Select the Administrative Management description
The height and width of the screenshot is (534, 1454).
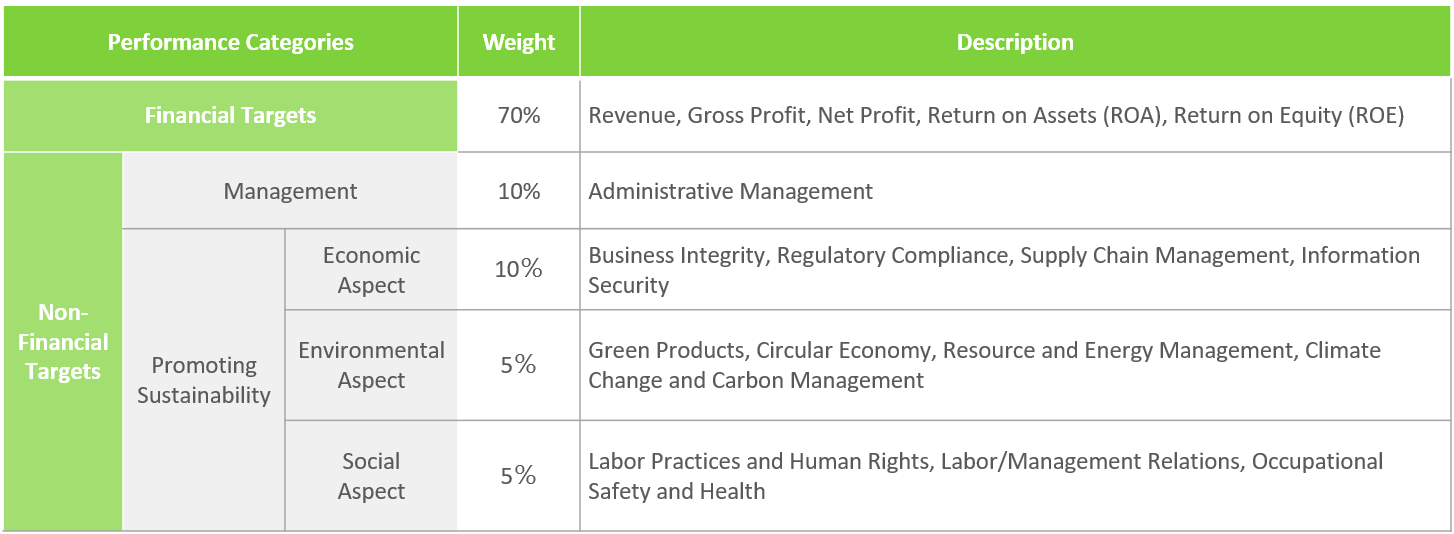pyautogui.click(x=730, y=191)
